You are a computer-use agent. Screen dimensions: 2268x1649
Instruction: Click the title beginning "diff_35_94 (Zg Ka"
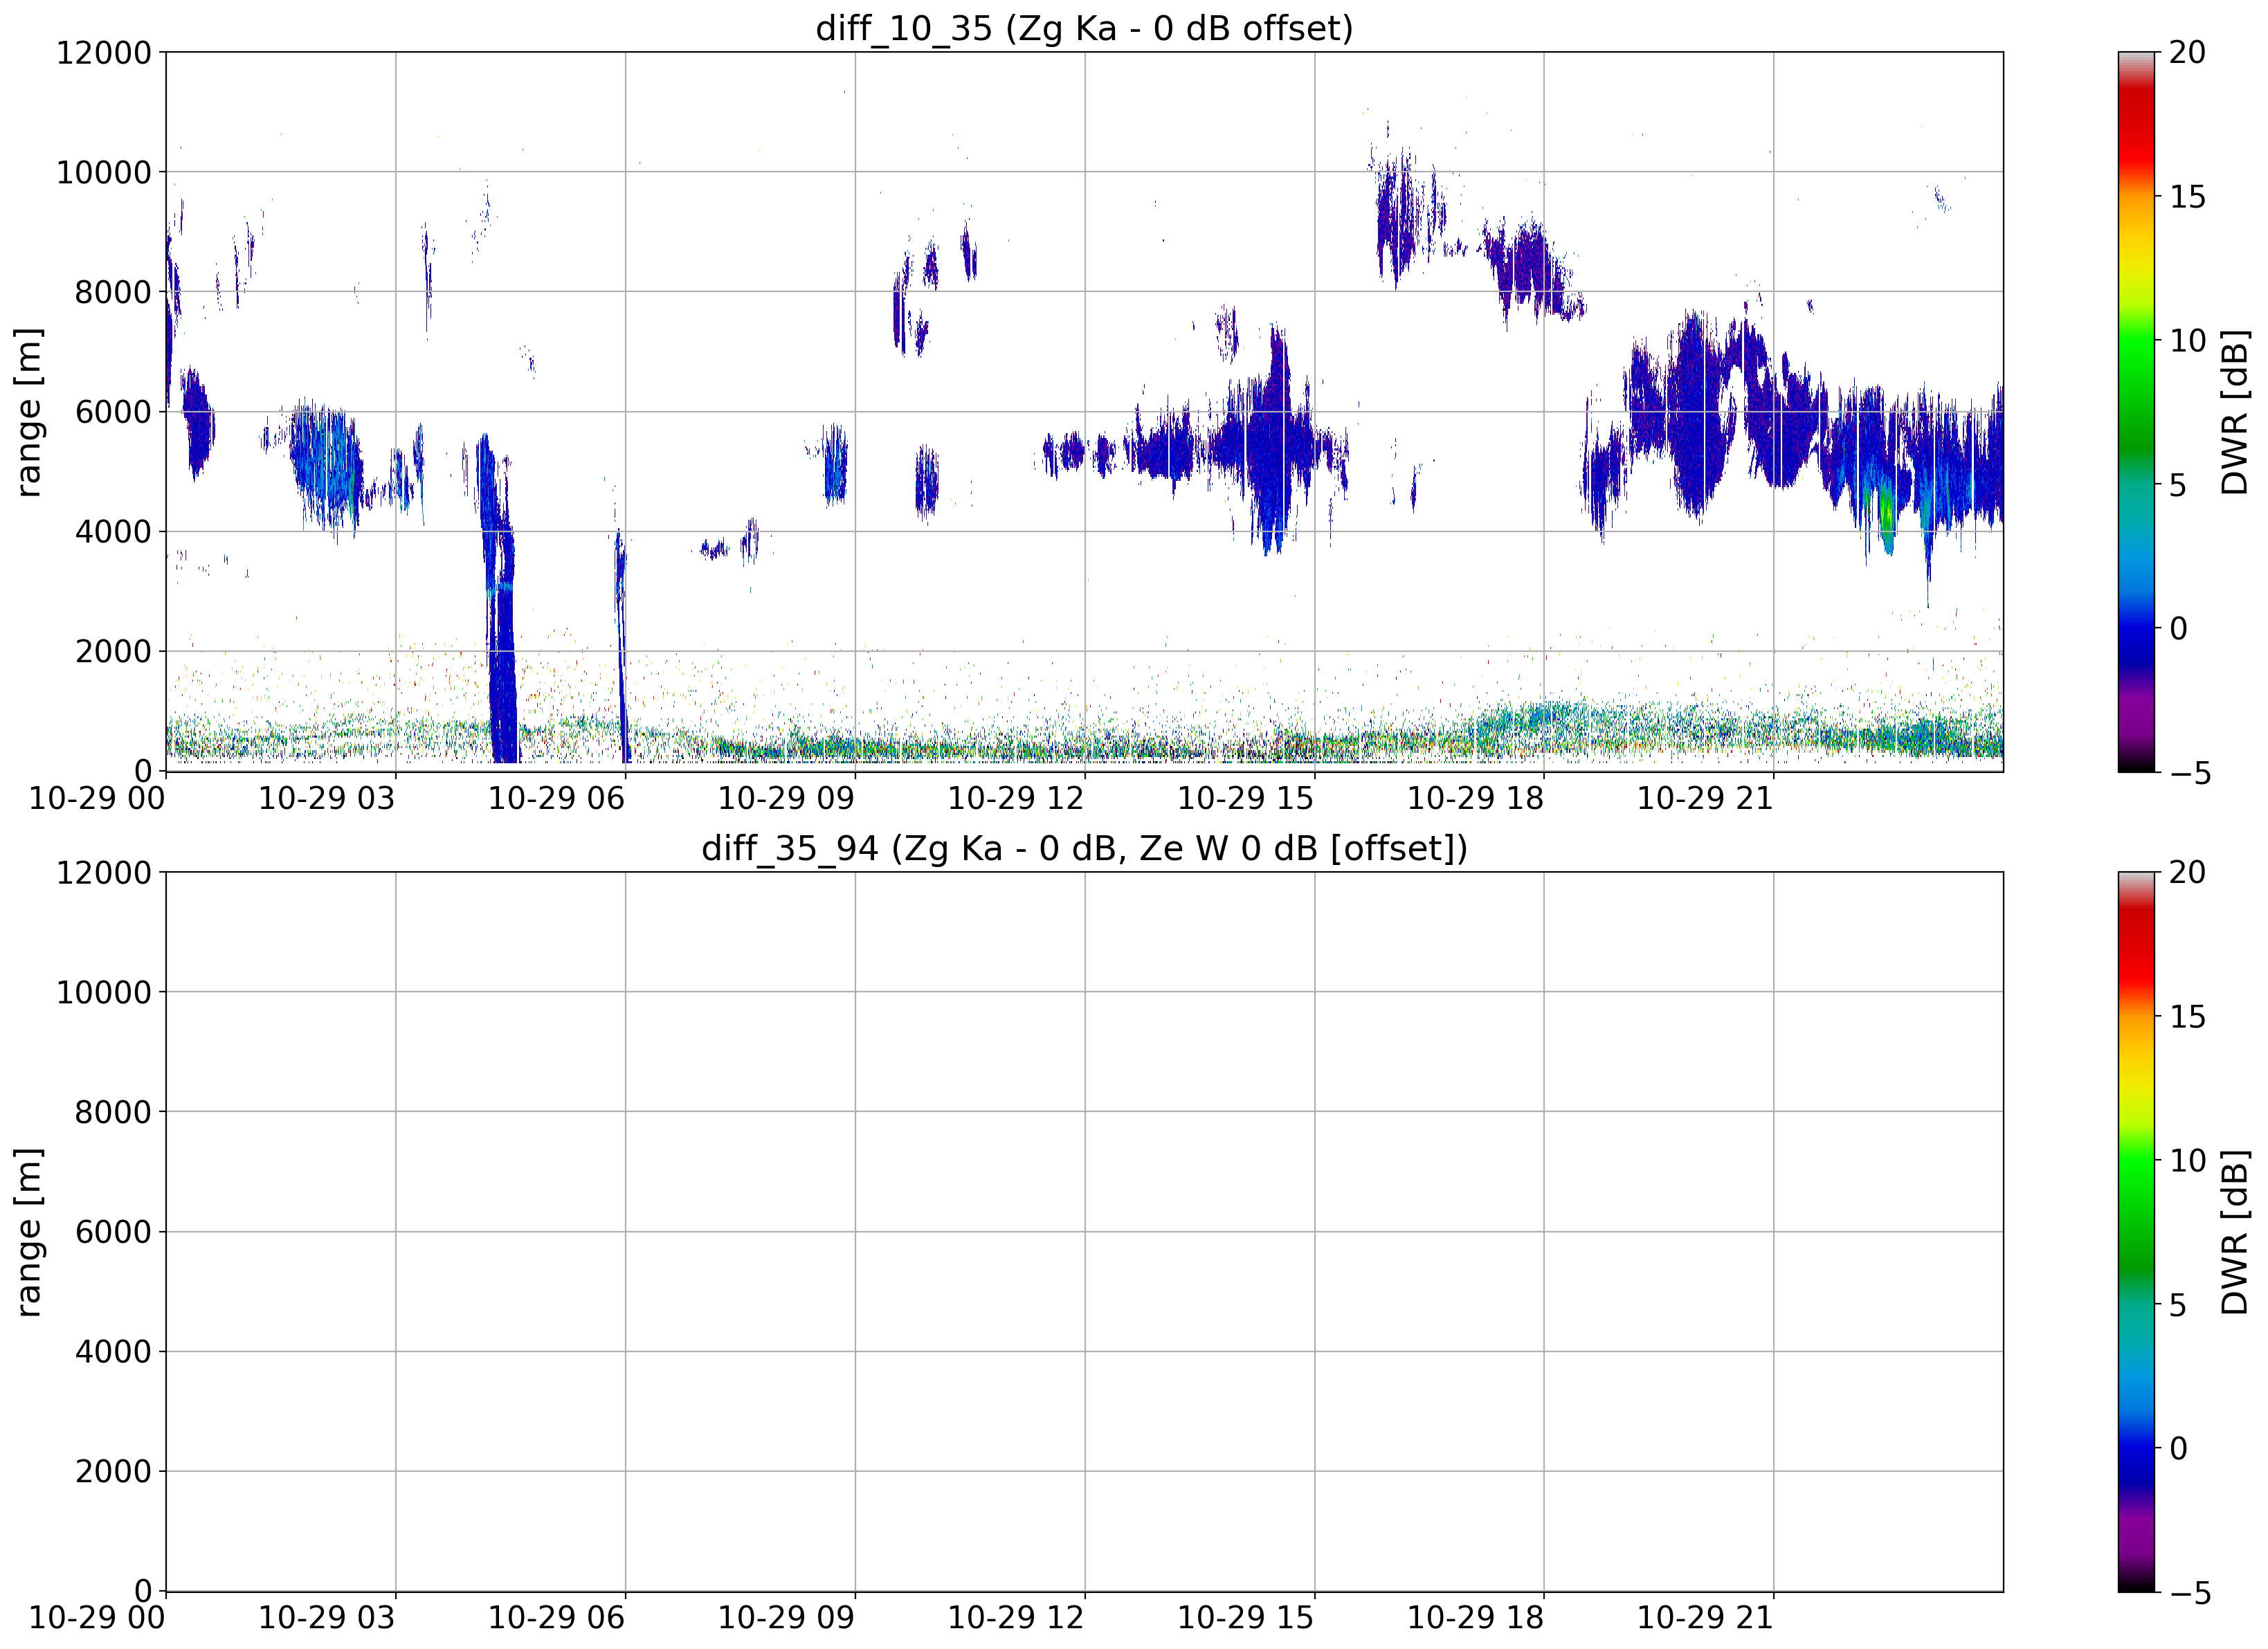[x=1084, y=848]
